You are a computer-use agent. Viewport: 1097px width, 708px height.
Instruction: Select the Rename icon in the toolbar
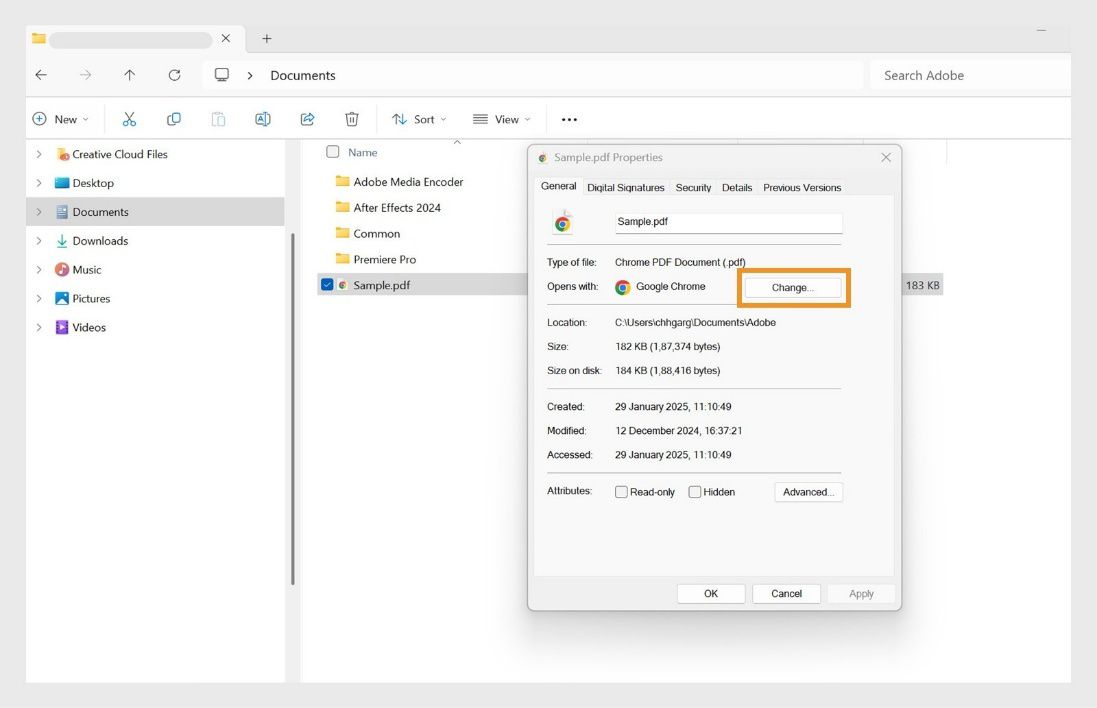coord(263,118)
